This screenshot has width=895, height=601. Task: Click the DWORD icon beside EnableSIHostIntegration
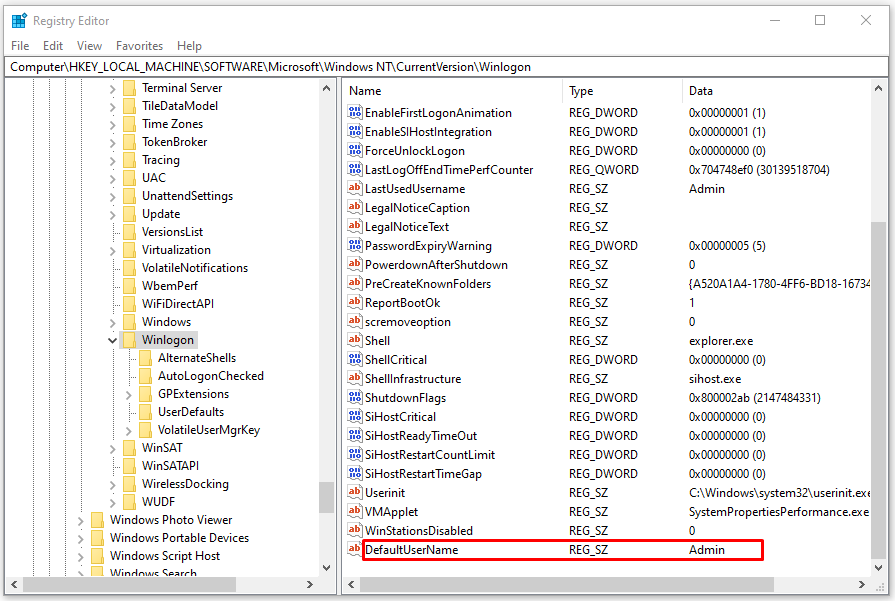tap(354, 131)
